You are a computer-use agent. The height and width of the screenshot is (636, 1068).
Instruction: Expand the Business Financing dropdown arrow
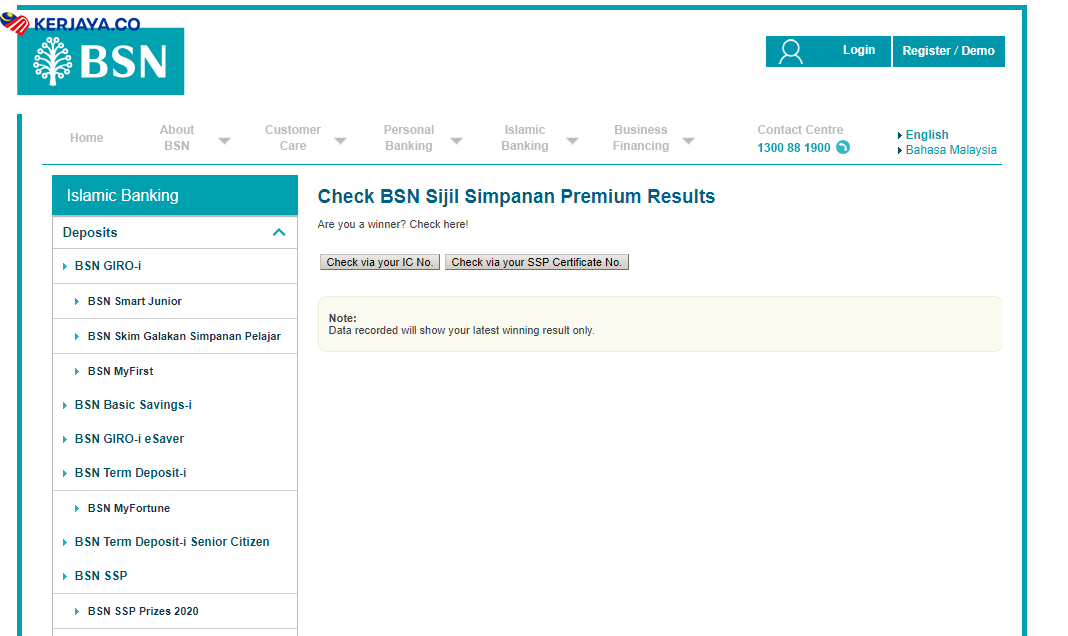click(689, 141)
